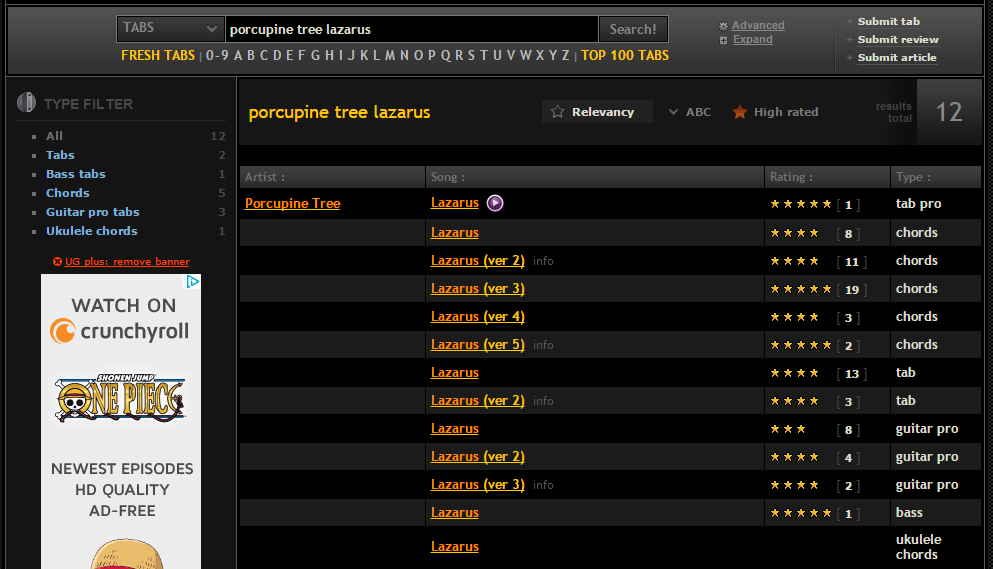
Task: Open Lazarus (ver 4) chords result
Action: pyautogui.click(x=478, y=316)
